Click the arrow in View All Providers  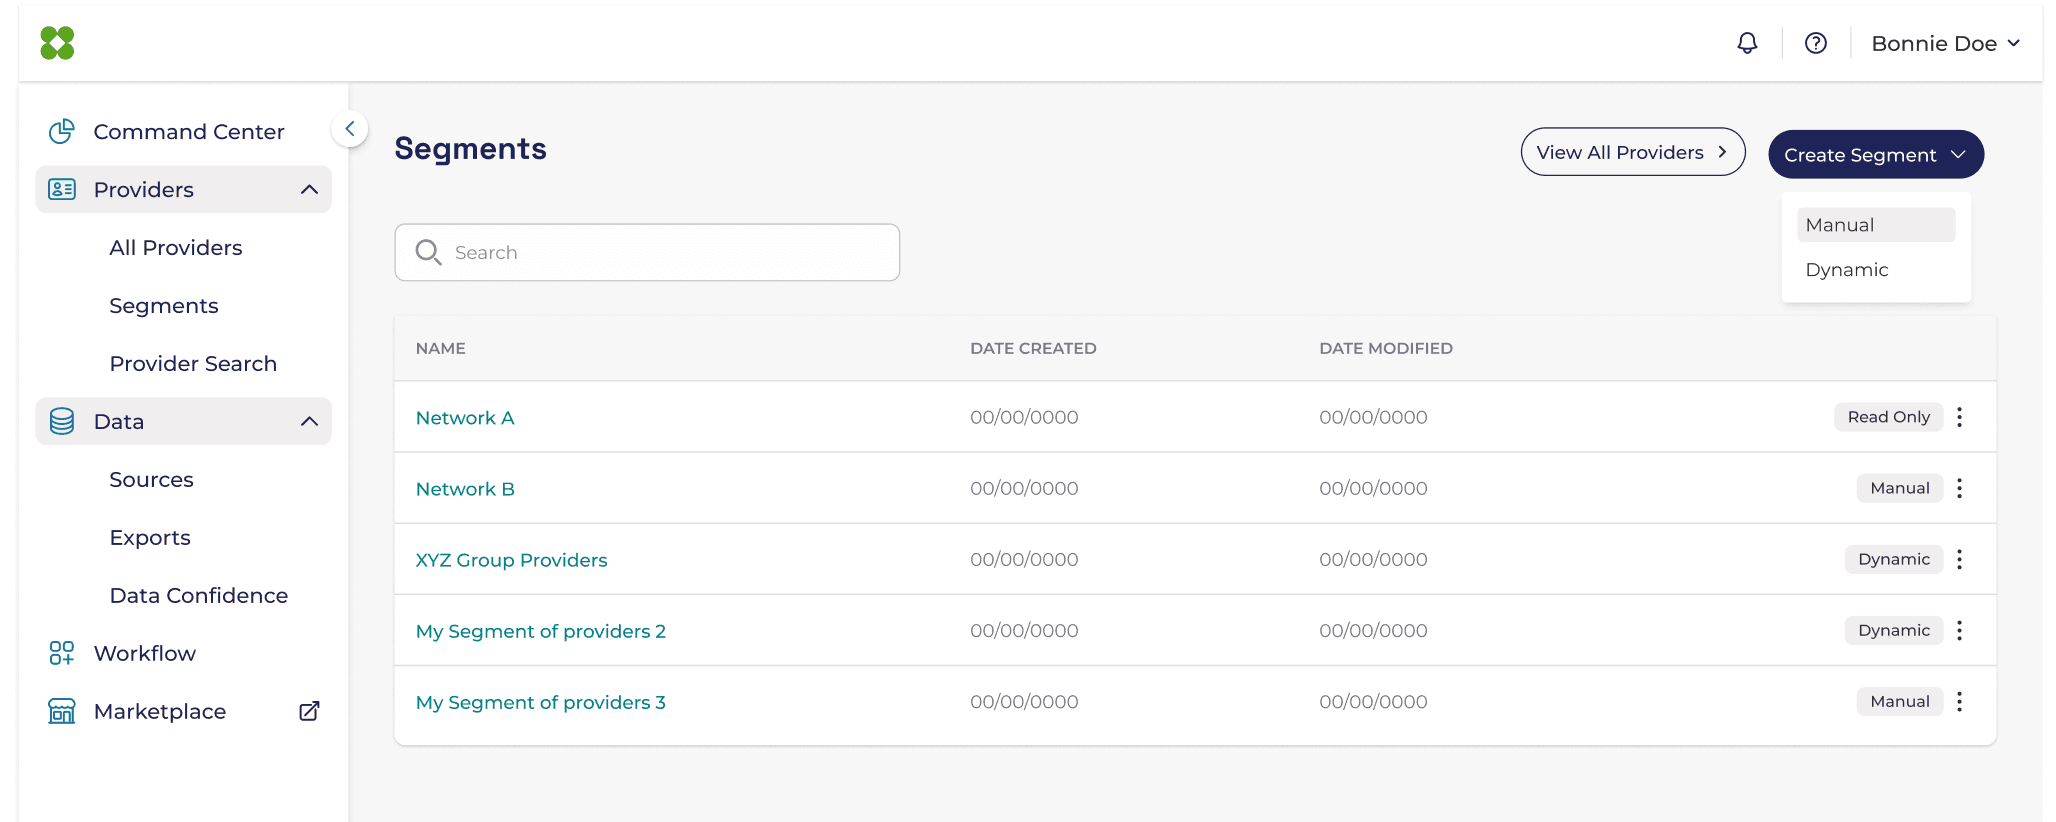click(1722, 152)
